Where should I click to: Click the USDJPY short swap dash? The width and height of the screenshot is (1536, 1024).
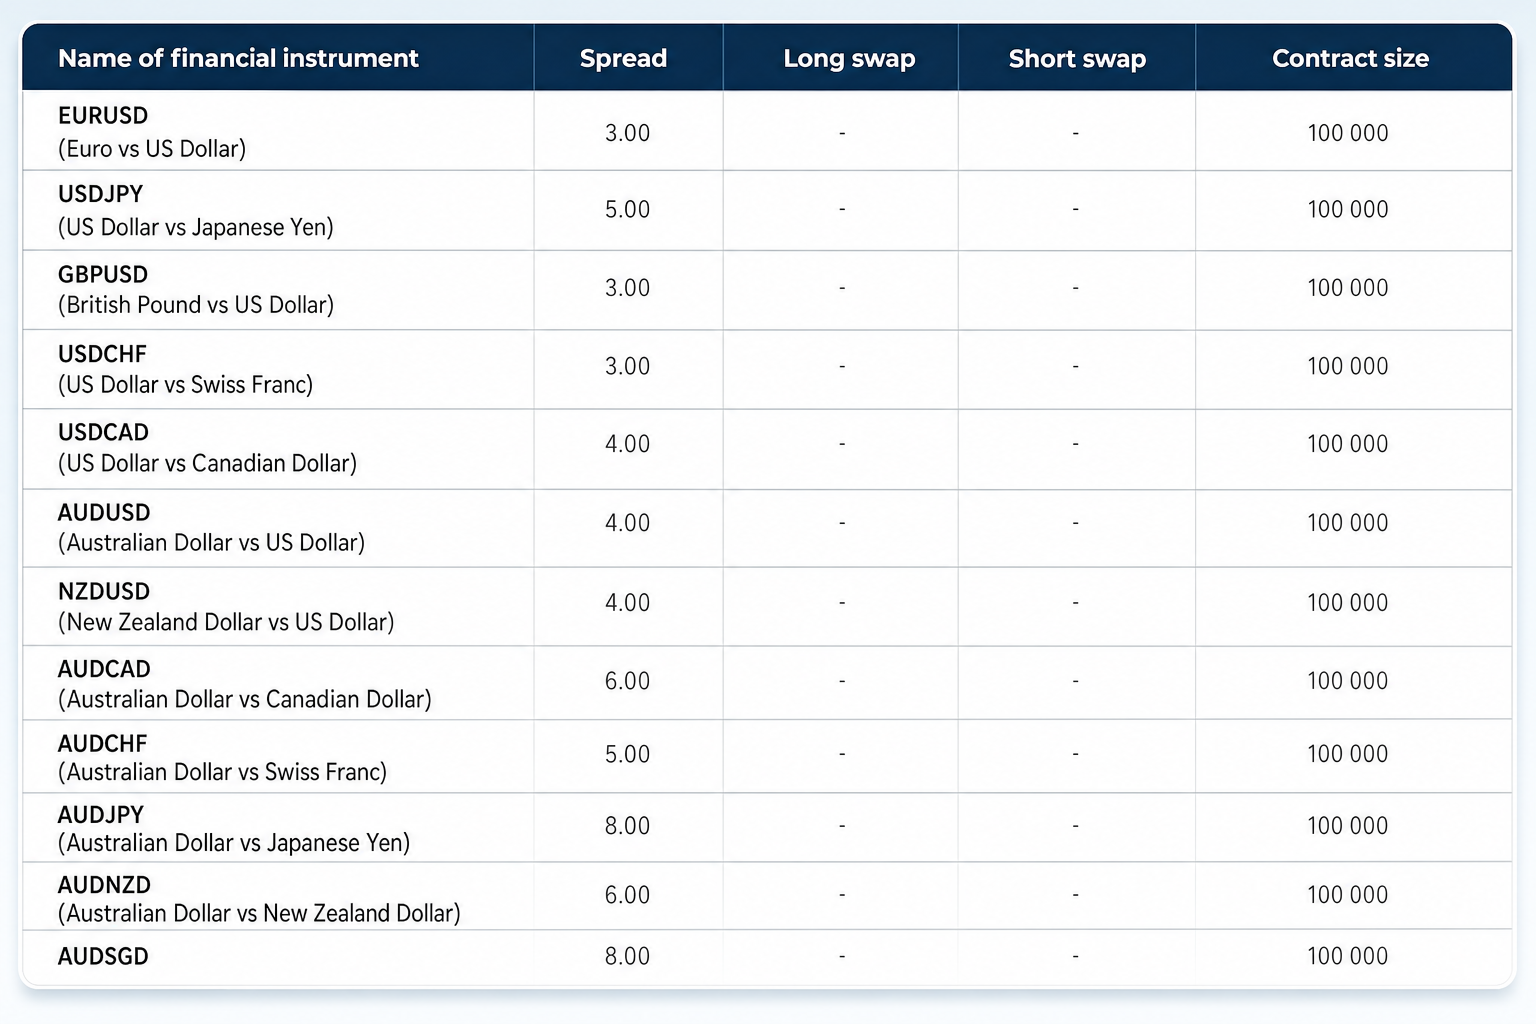[1075, 210]
